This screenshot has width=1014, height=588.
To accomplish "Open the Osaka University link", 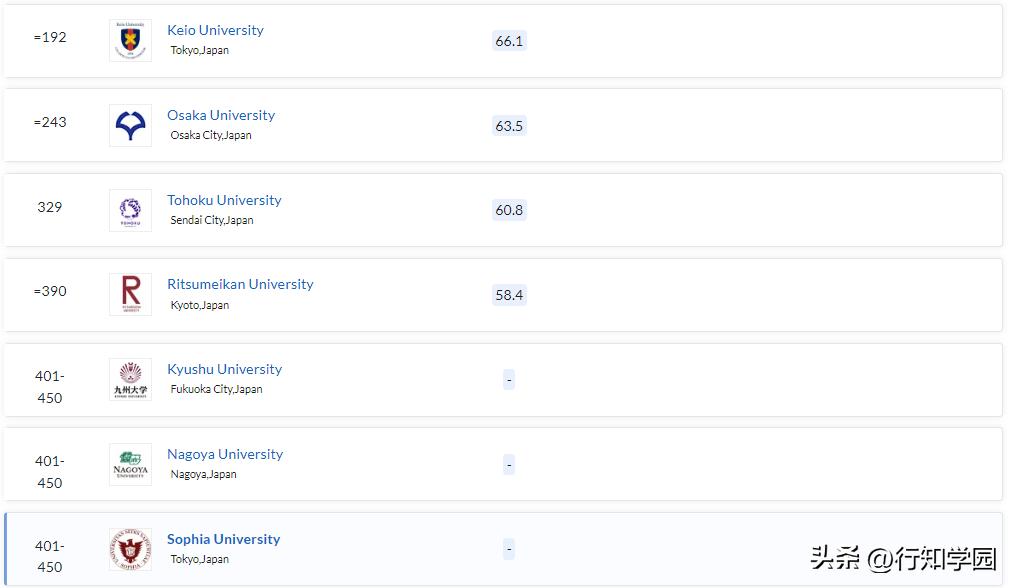I will (220, 115).
